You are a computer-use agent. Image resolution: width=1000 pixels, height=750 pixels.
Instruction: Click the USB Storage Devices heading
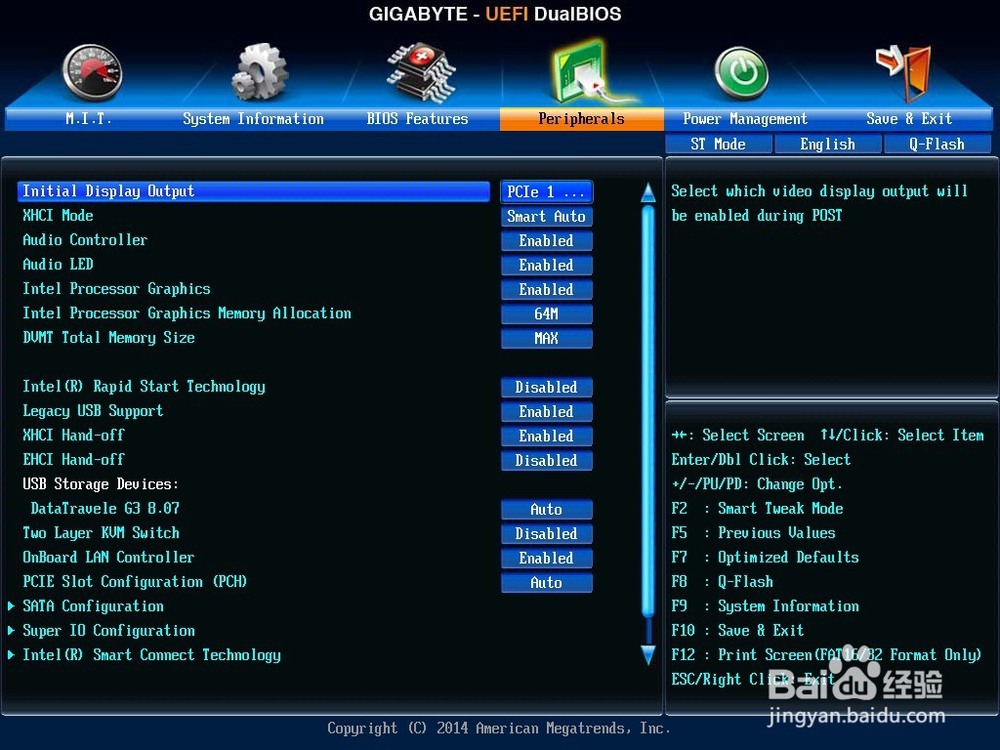[x=100, y=484]
